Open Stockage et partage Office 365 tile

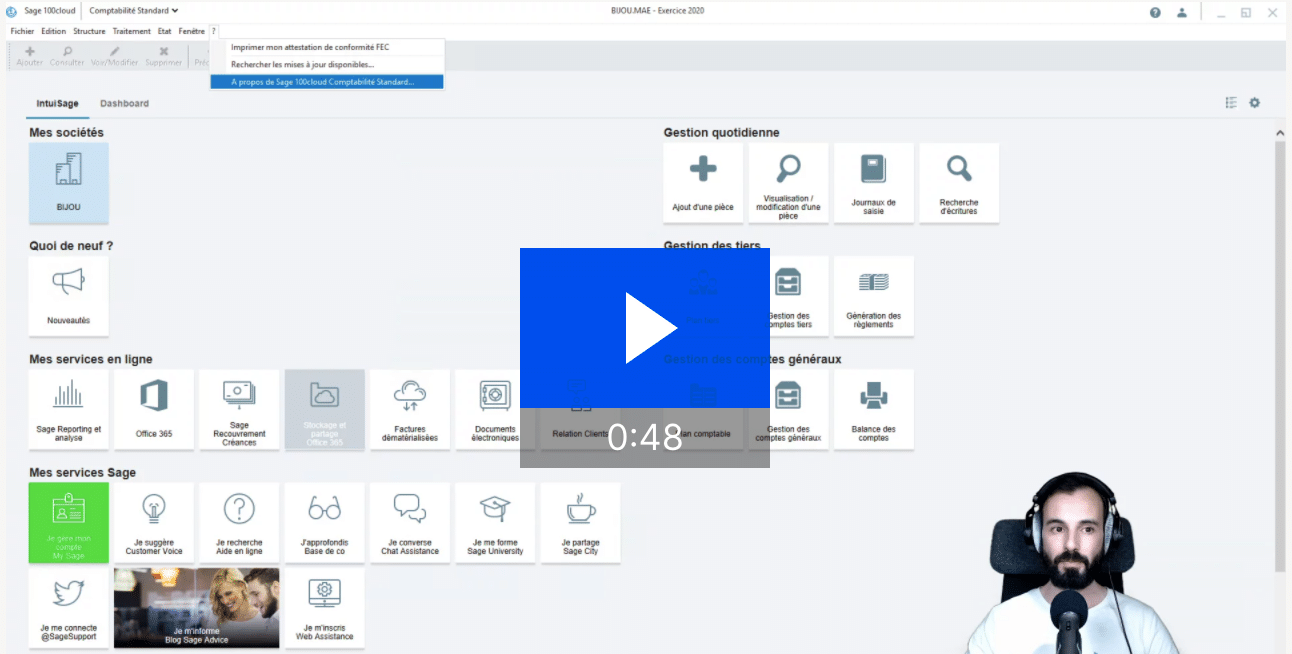325,410
